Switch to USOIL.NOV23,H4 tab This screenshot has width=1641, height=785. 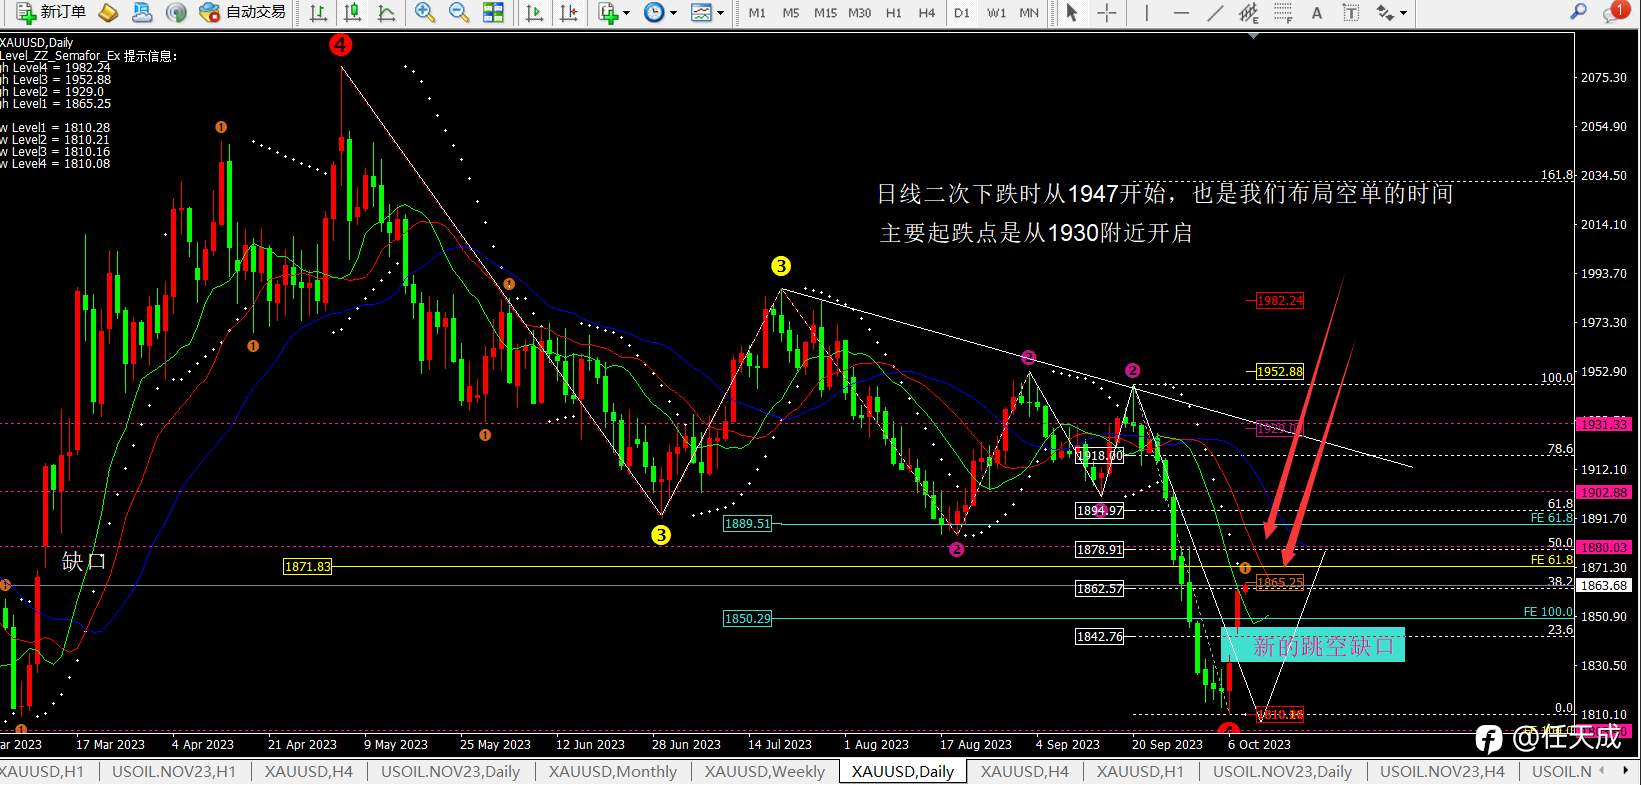coord(1442,771)
